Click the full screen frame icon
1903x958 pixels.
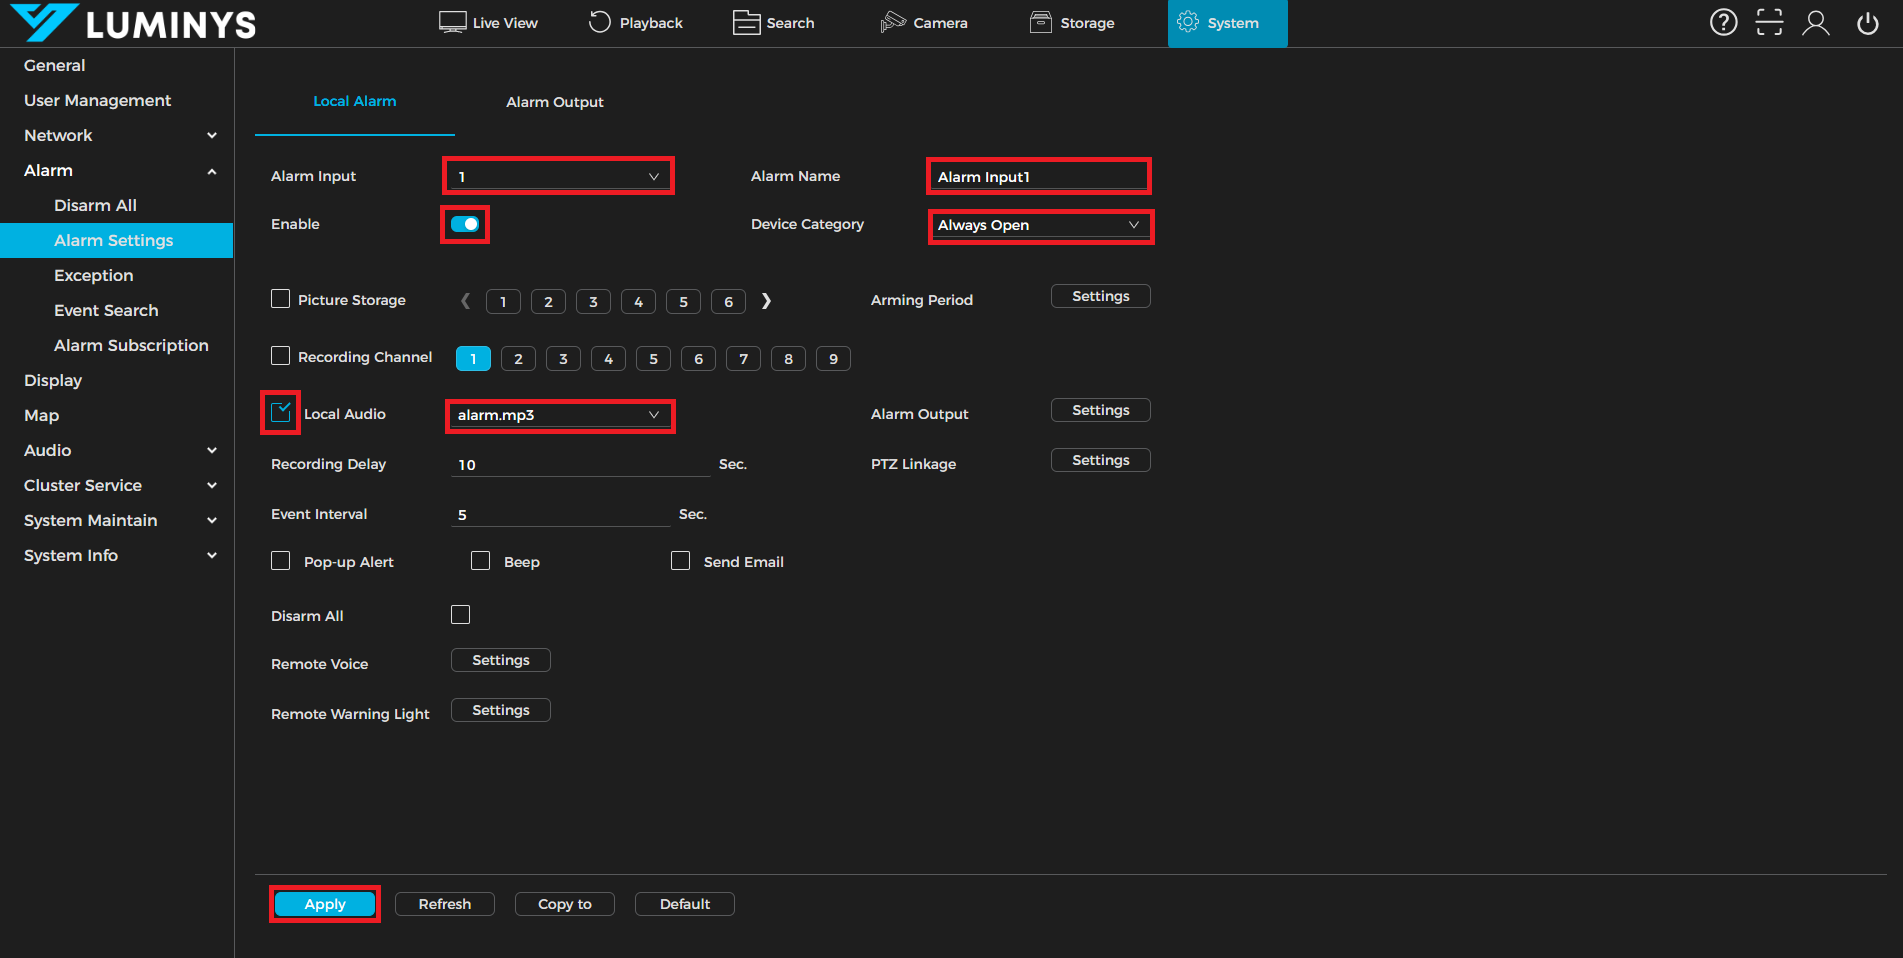[x=1769, y=22]
